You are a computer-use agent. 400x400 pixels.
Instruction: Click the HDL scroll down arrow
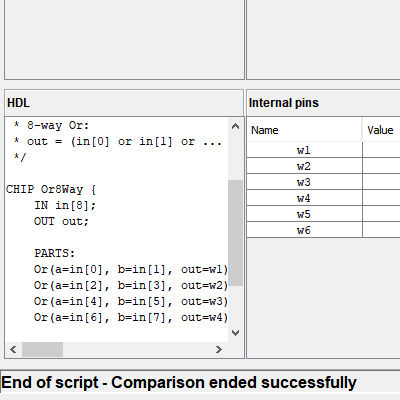pyautogui.click(x=235, y=333)
